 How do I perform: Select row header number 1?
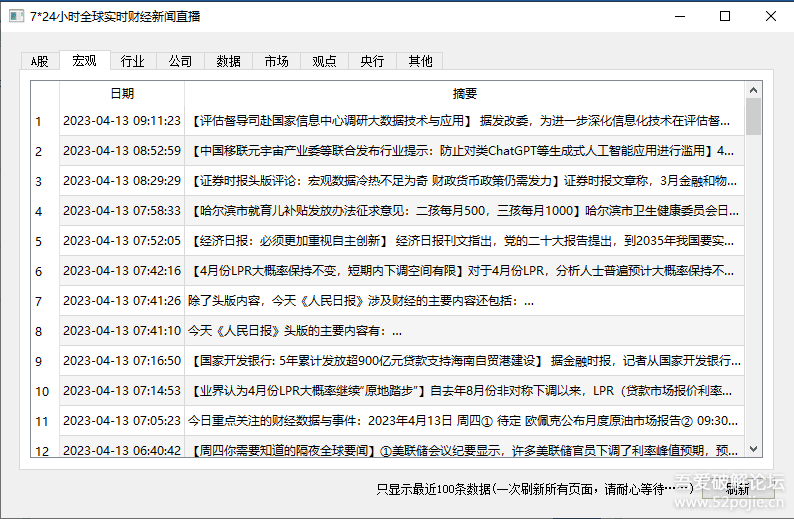45,121
